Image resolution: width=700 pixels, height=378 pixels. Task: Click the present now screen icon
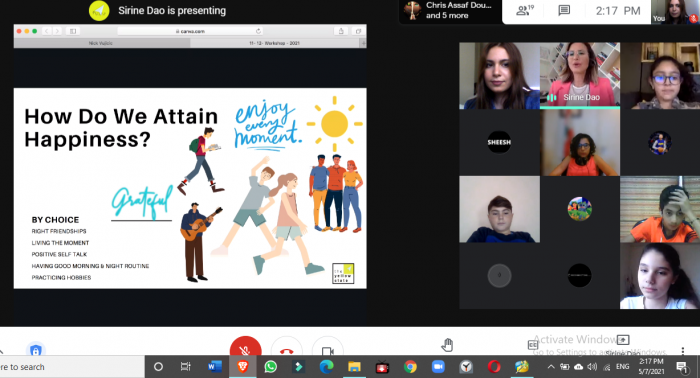click(x=623, y=340)
